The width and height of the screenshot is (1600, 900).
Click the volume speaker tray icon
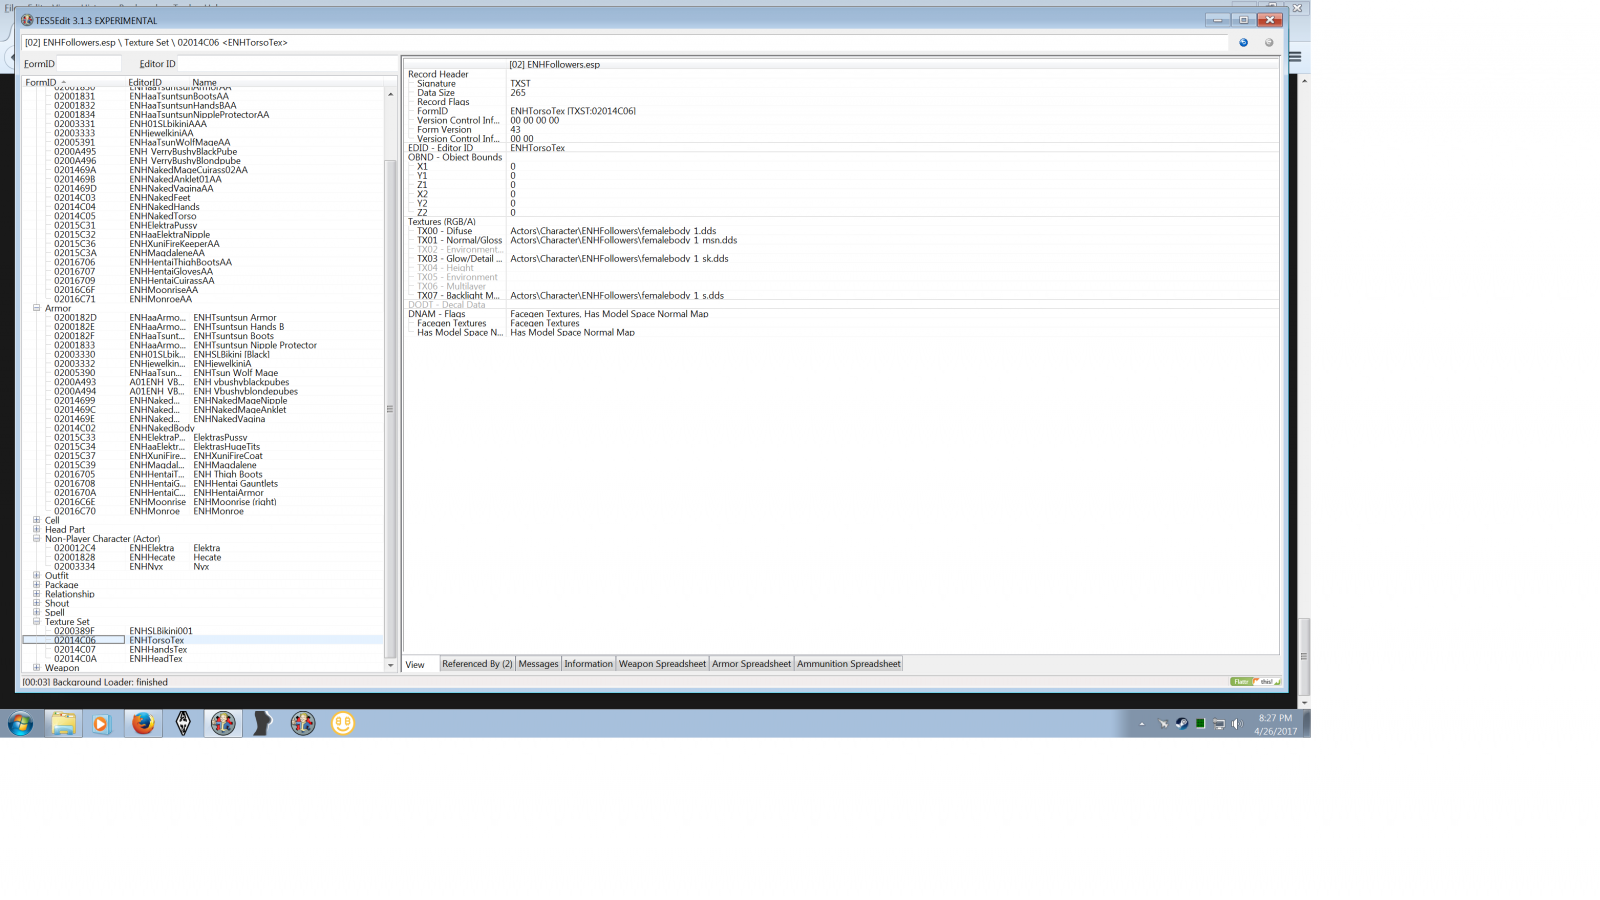click(x=1237, y=724)
